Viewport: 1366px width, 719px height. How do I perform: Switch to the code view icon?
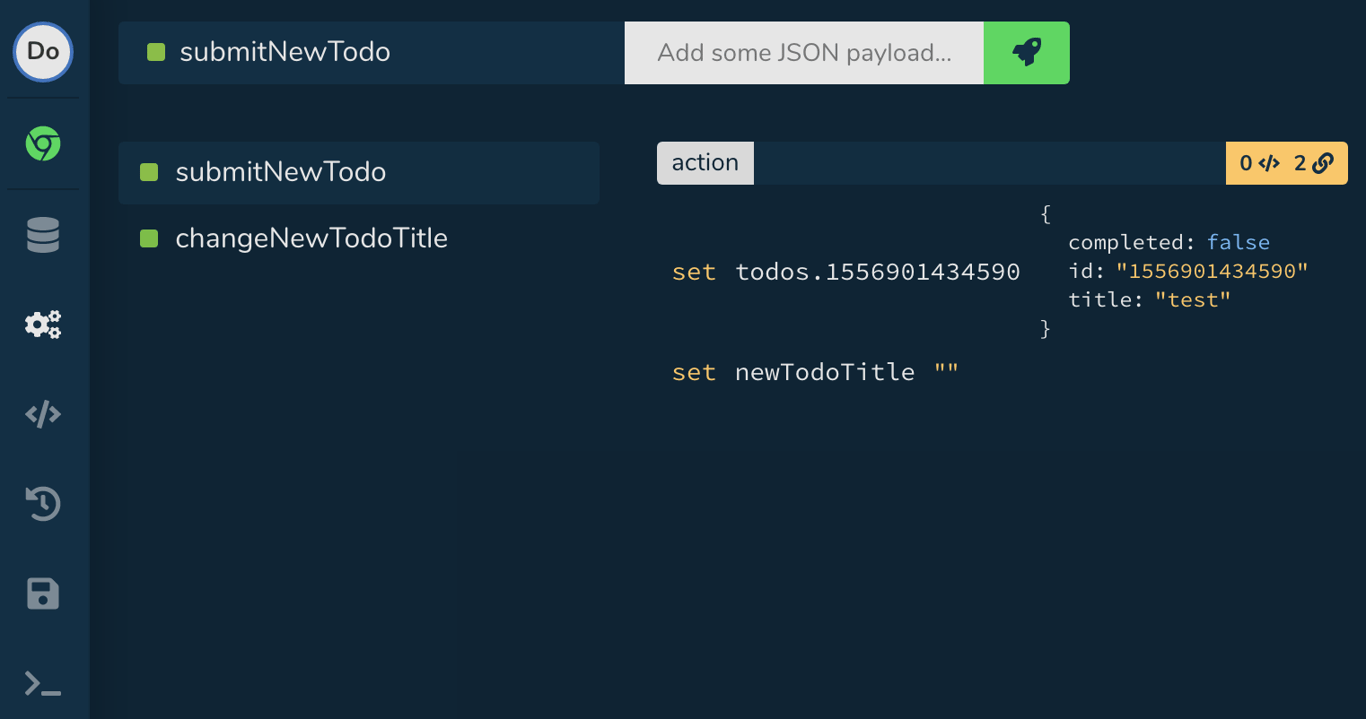coord(42,414)
